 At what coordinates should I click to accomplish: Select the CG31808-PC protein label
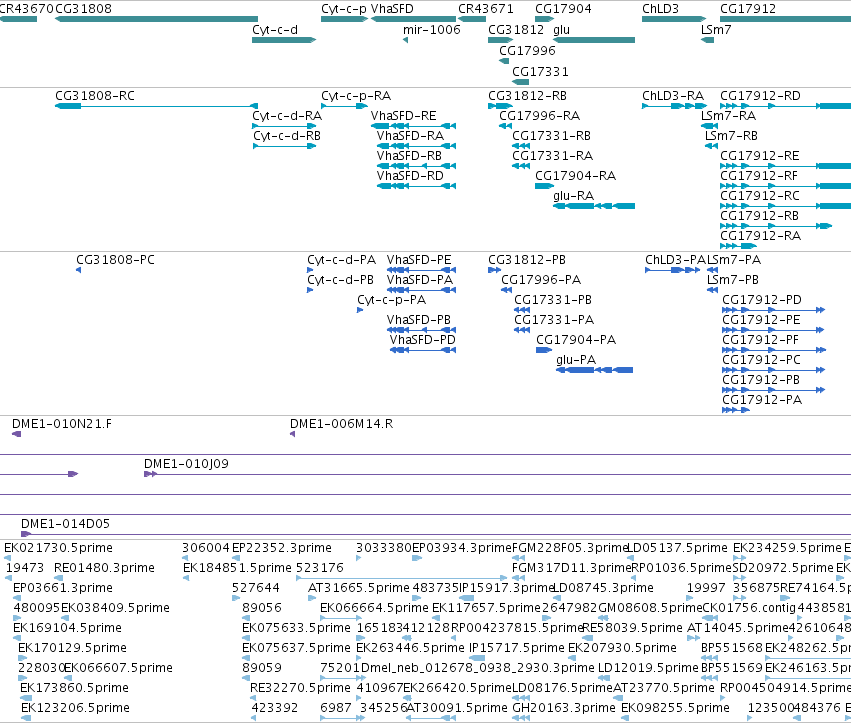pos(115,260)
